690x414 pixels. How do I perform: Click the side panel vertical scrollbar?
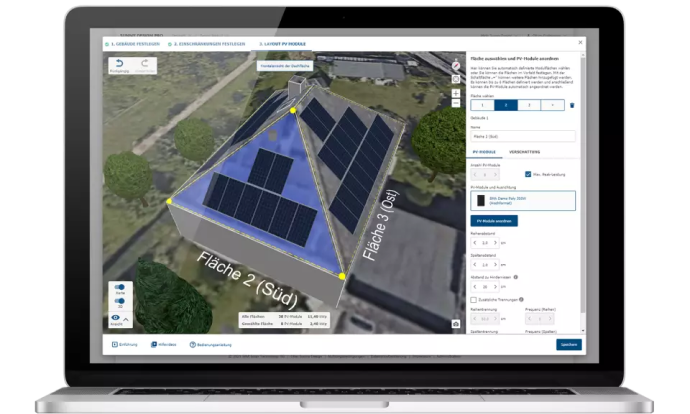(x=583, y=185)
